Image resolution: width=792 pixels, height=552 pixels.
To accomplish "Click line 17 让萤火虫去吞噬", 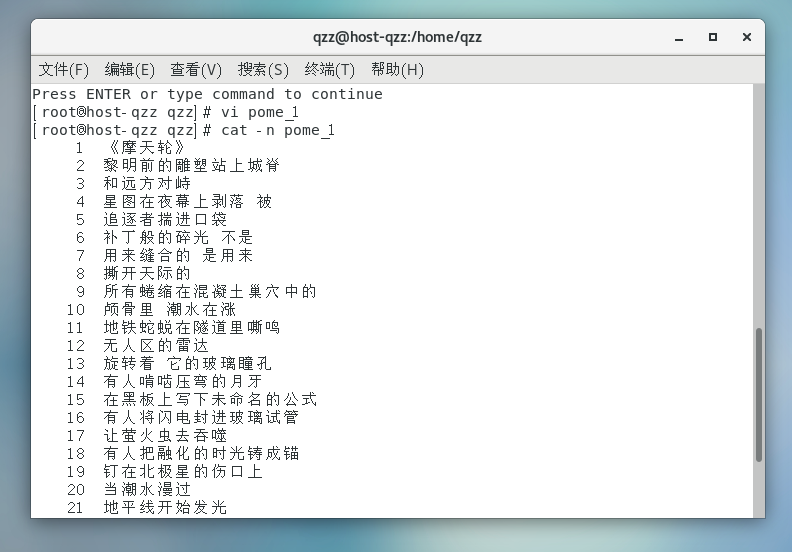I will point(165,436).
